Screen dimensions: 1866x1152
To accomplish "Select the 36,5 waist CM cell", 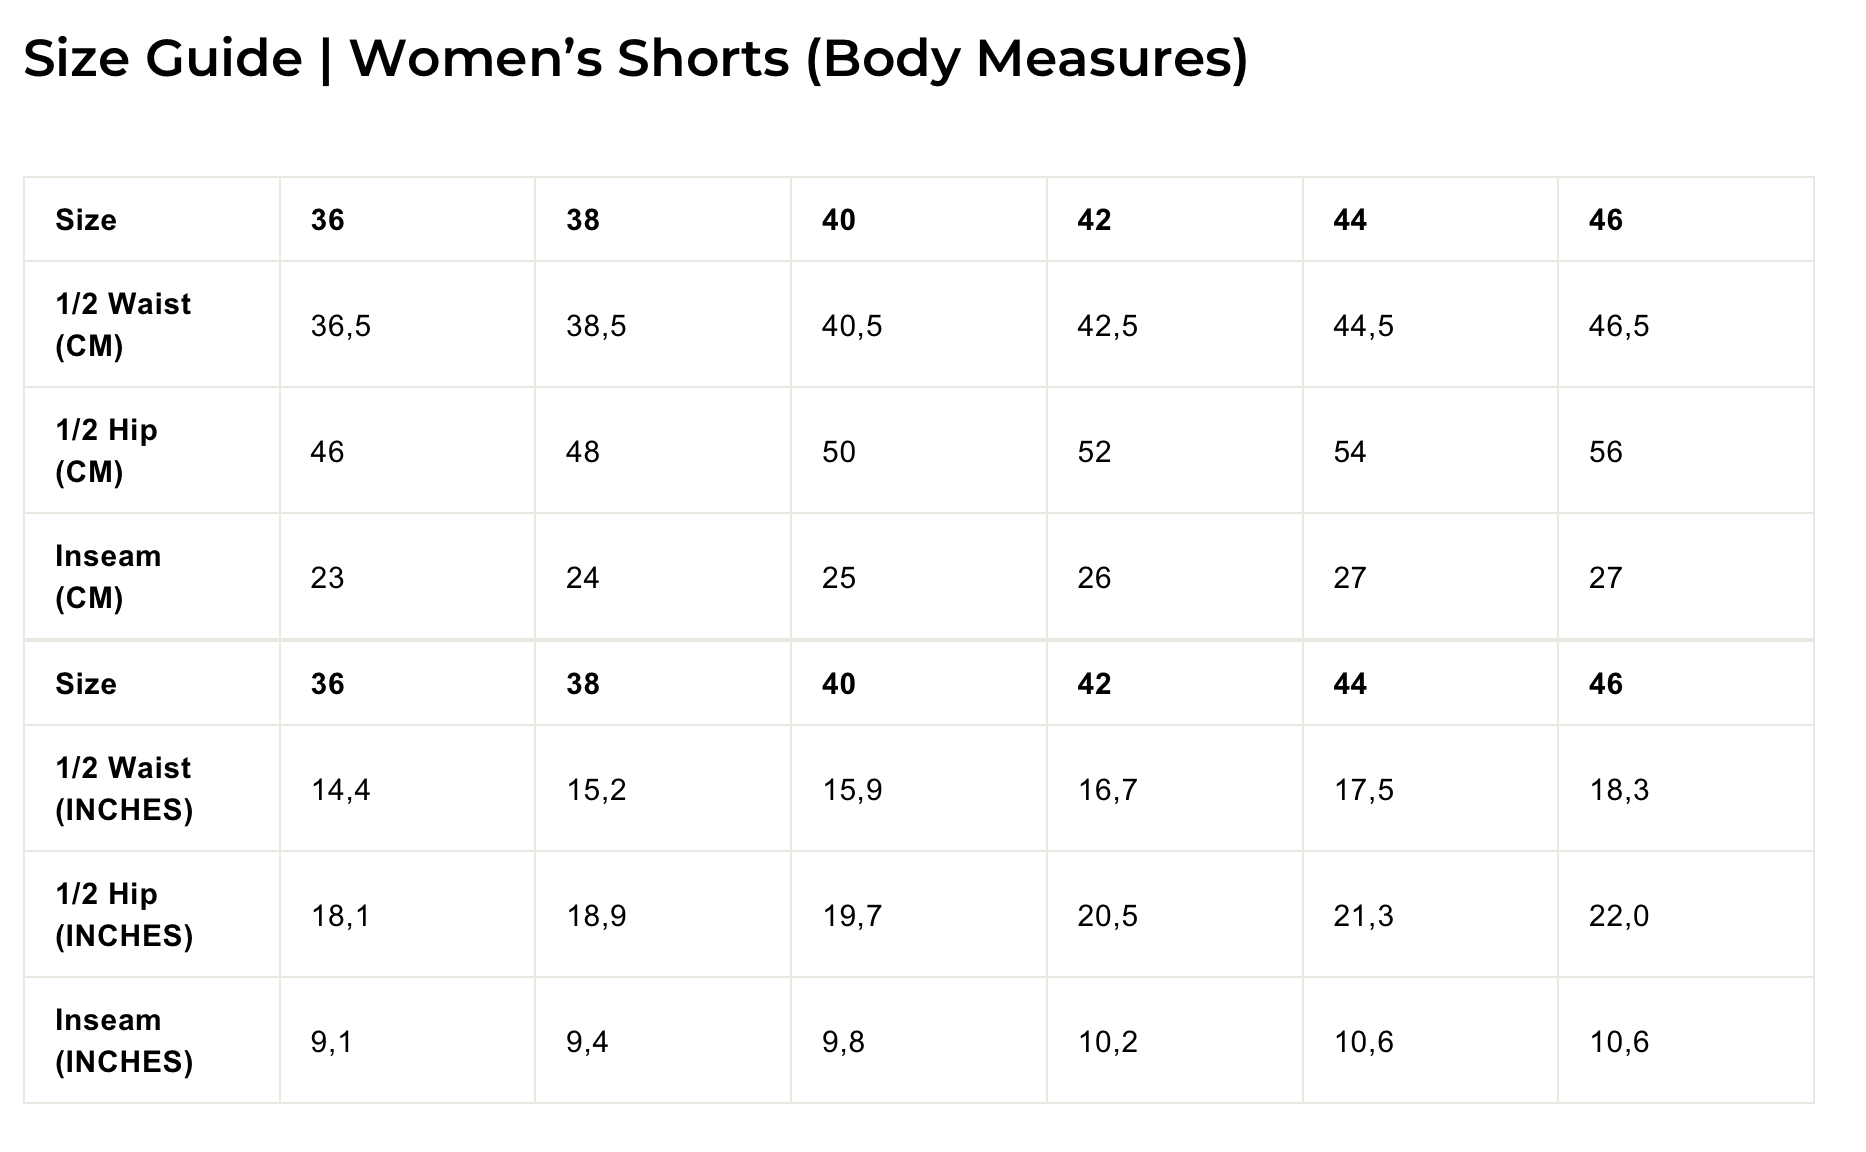I will point(341,326).
